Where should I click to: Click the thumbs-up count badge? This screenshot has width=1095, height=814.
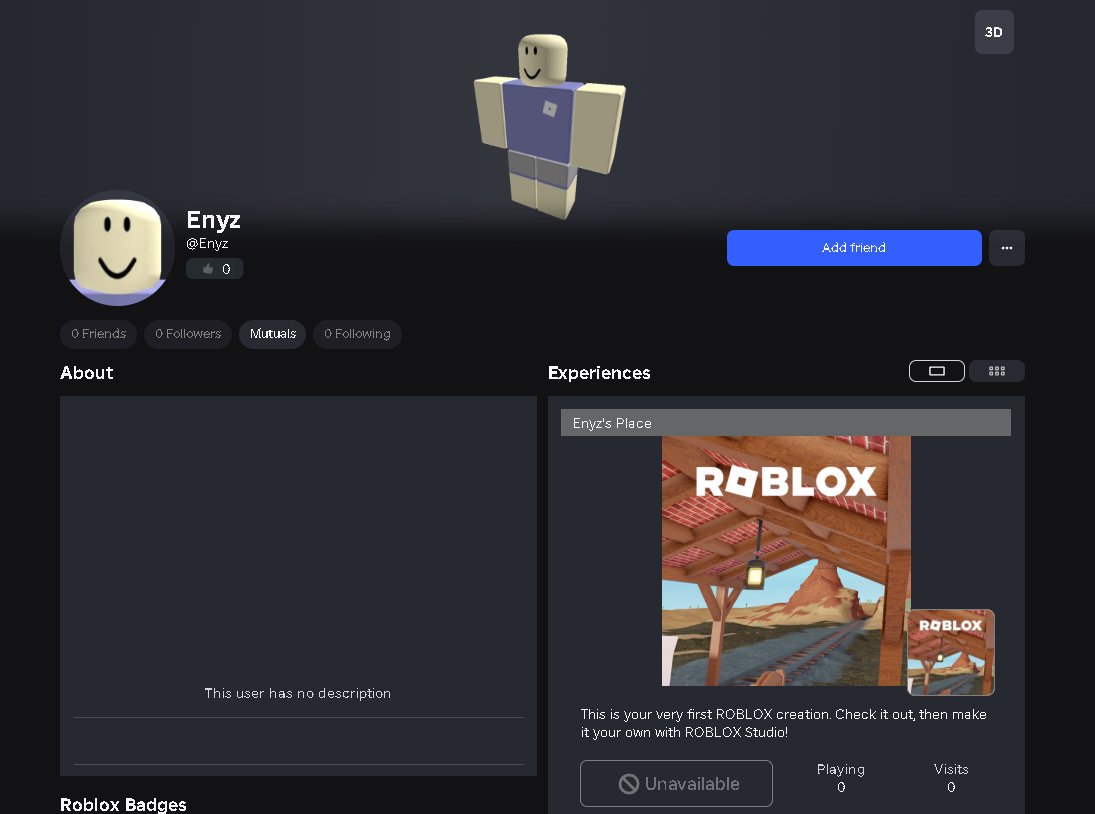[x=214, y=269]
